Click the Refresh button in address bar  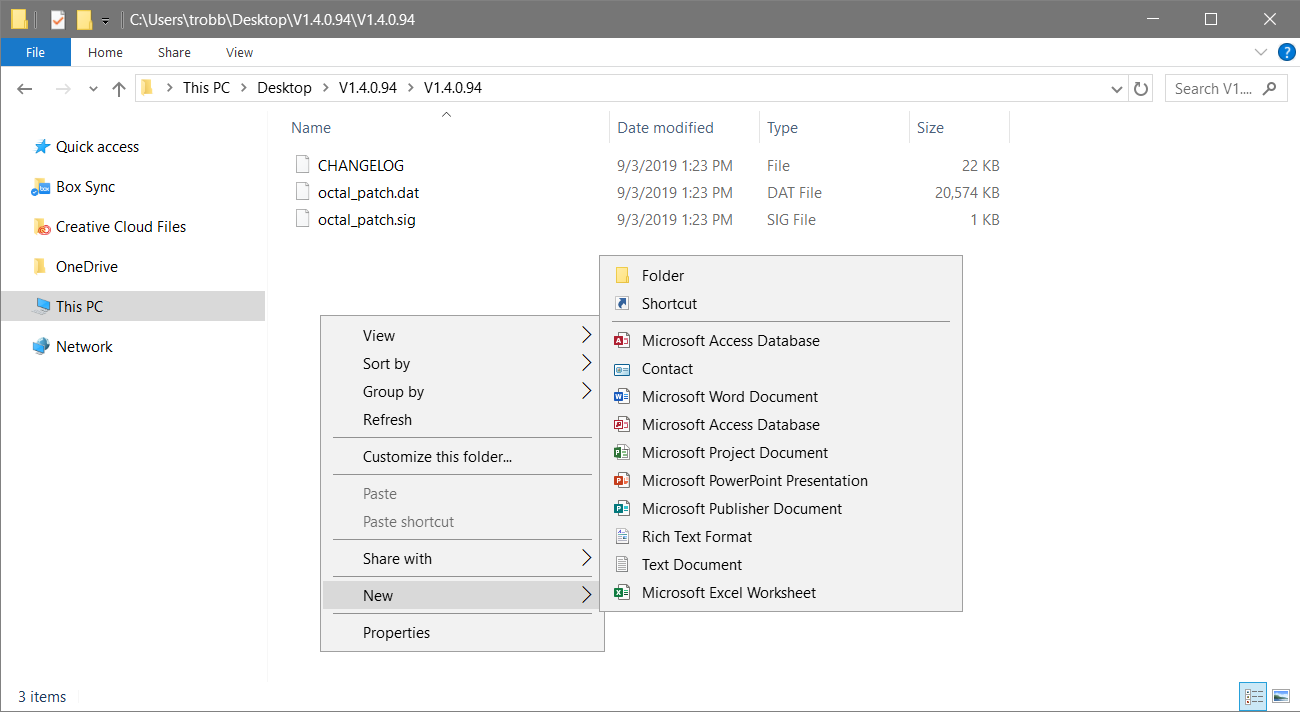point(1141,88)
